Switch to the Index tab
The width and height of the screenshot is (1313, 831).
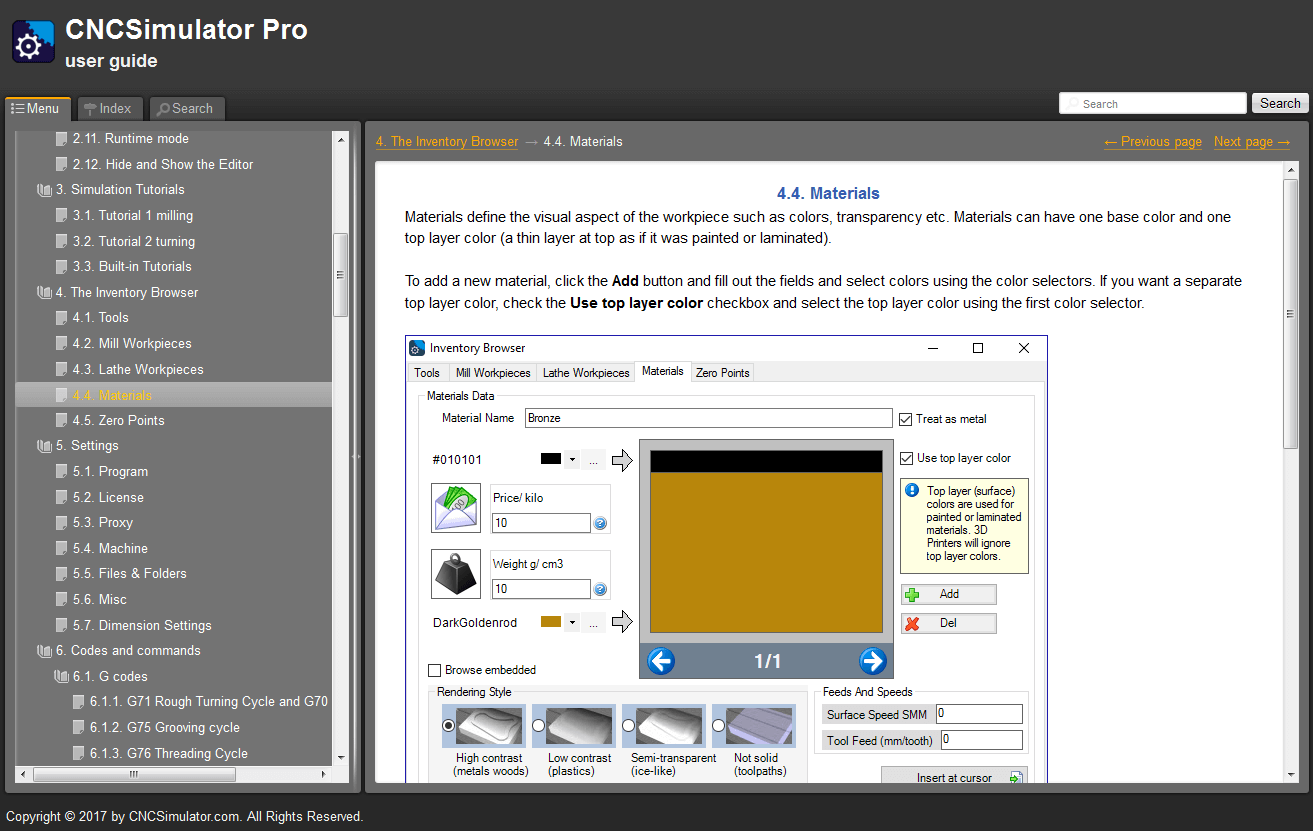[x=108, y=108]
